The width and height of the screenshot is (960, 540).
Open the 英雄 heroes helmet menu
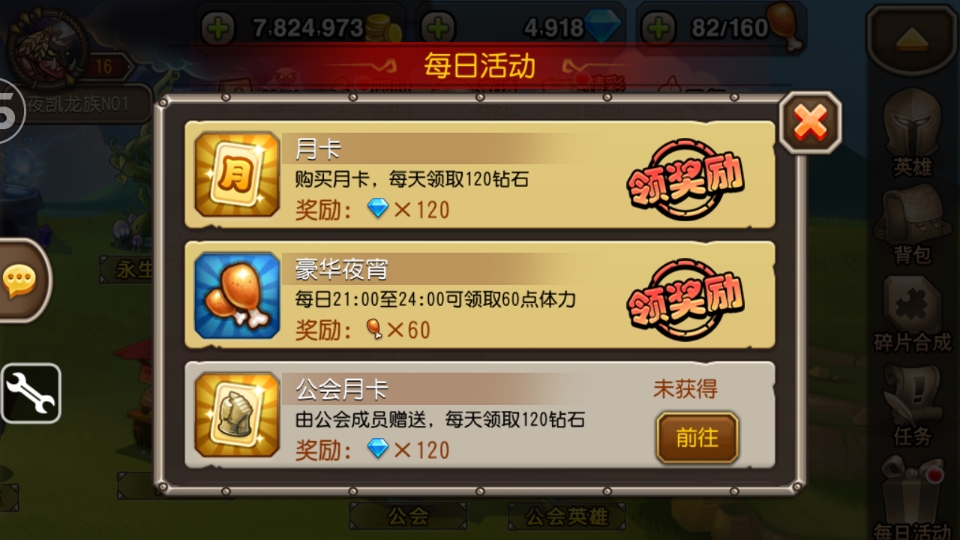click(912, 133)
